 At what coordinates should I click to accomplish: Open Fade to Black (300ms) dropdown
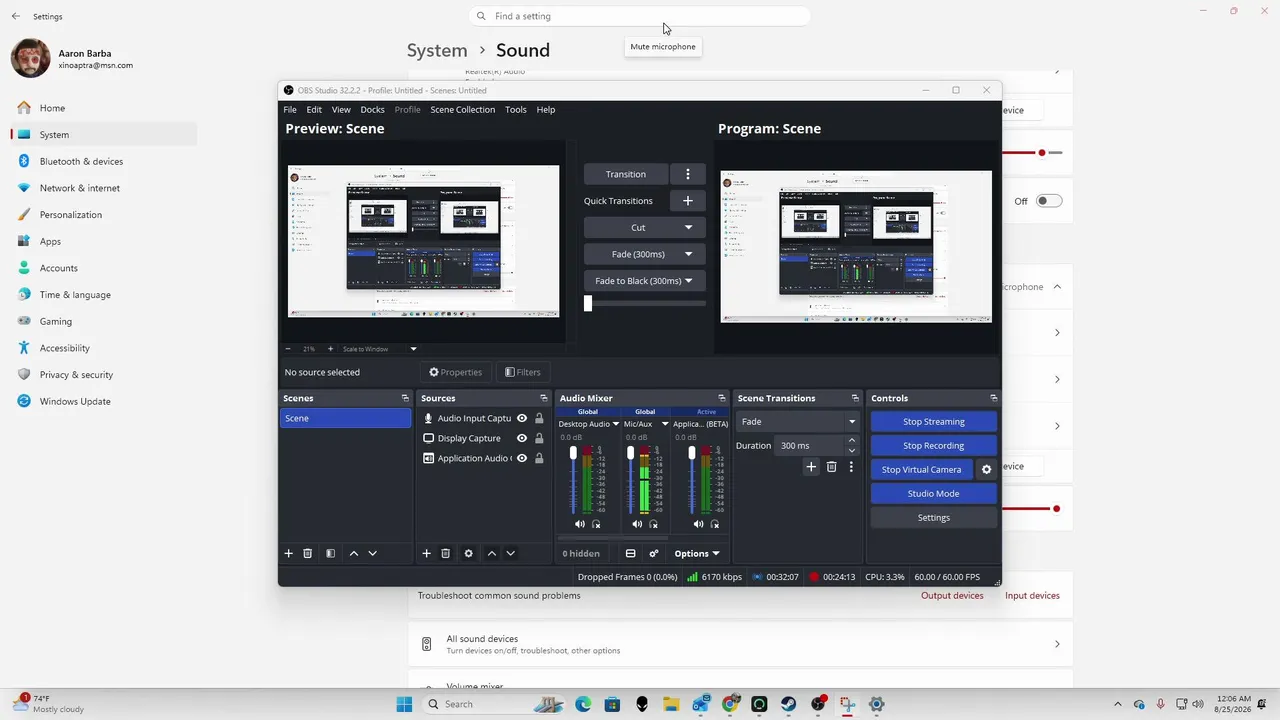click(x=644, y=281)
